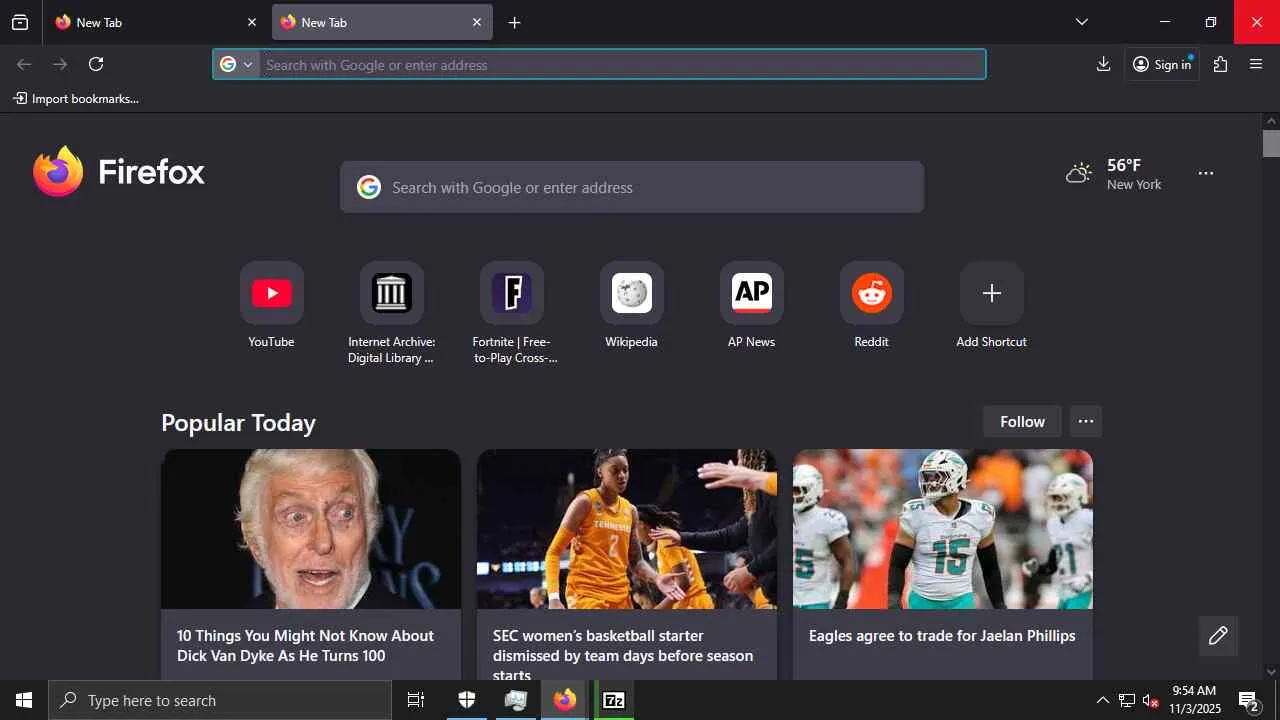Close the first New Tab
The height and width of the screenshot is (720, 1280).
click(x=251, y=22)
